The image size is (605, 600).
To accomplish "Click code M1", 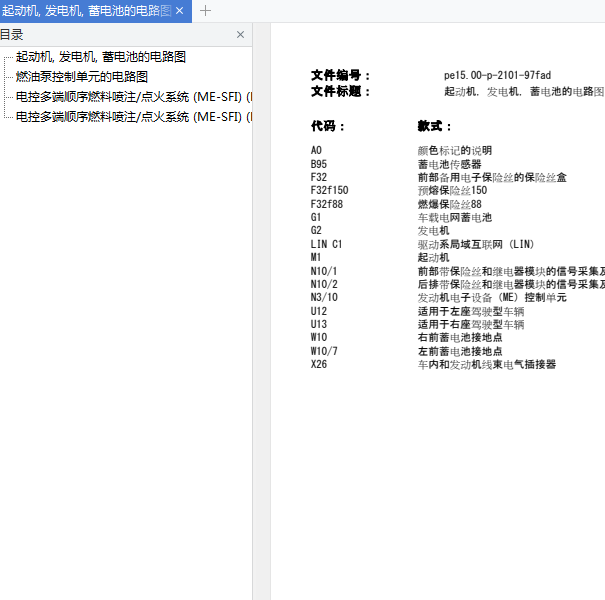I will pos(316,257).
